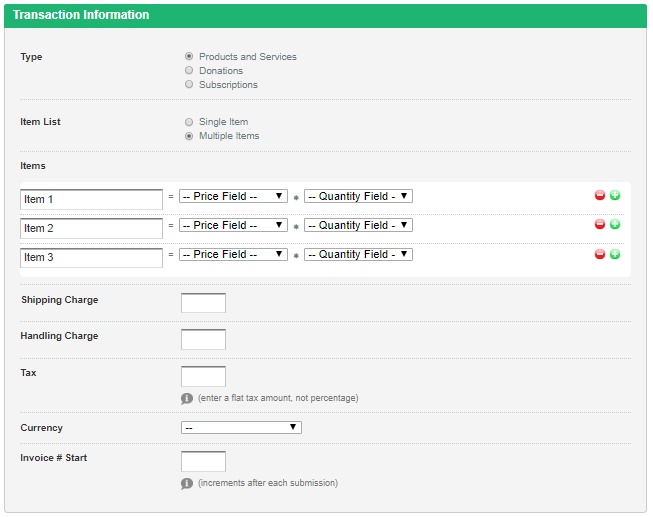Click the info icon below Invoice # Start
Screen dimensions: 653x517
click(x=187, y=483)
